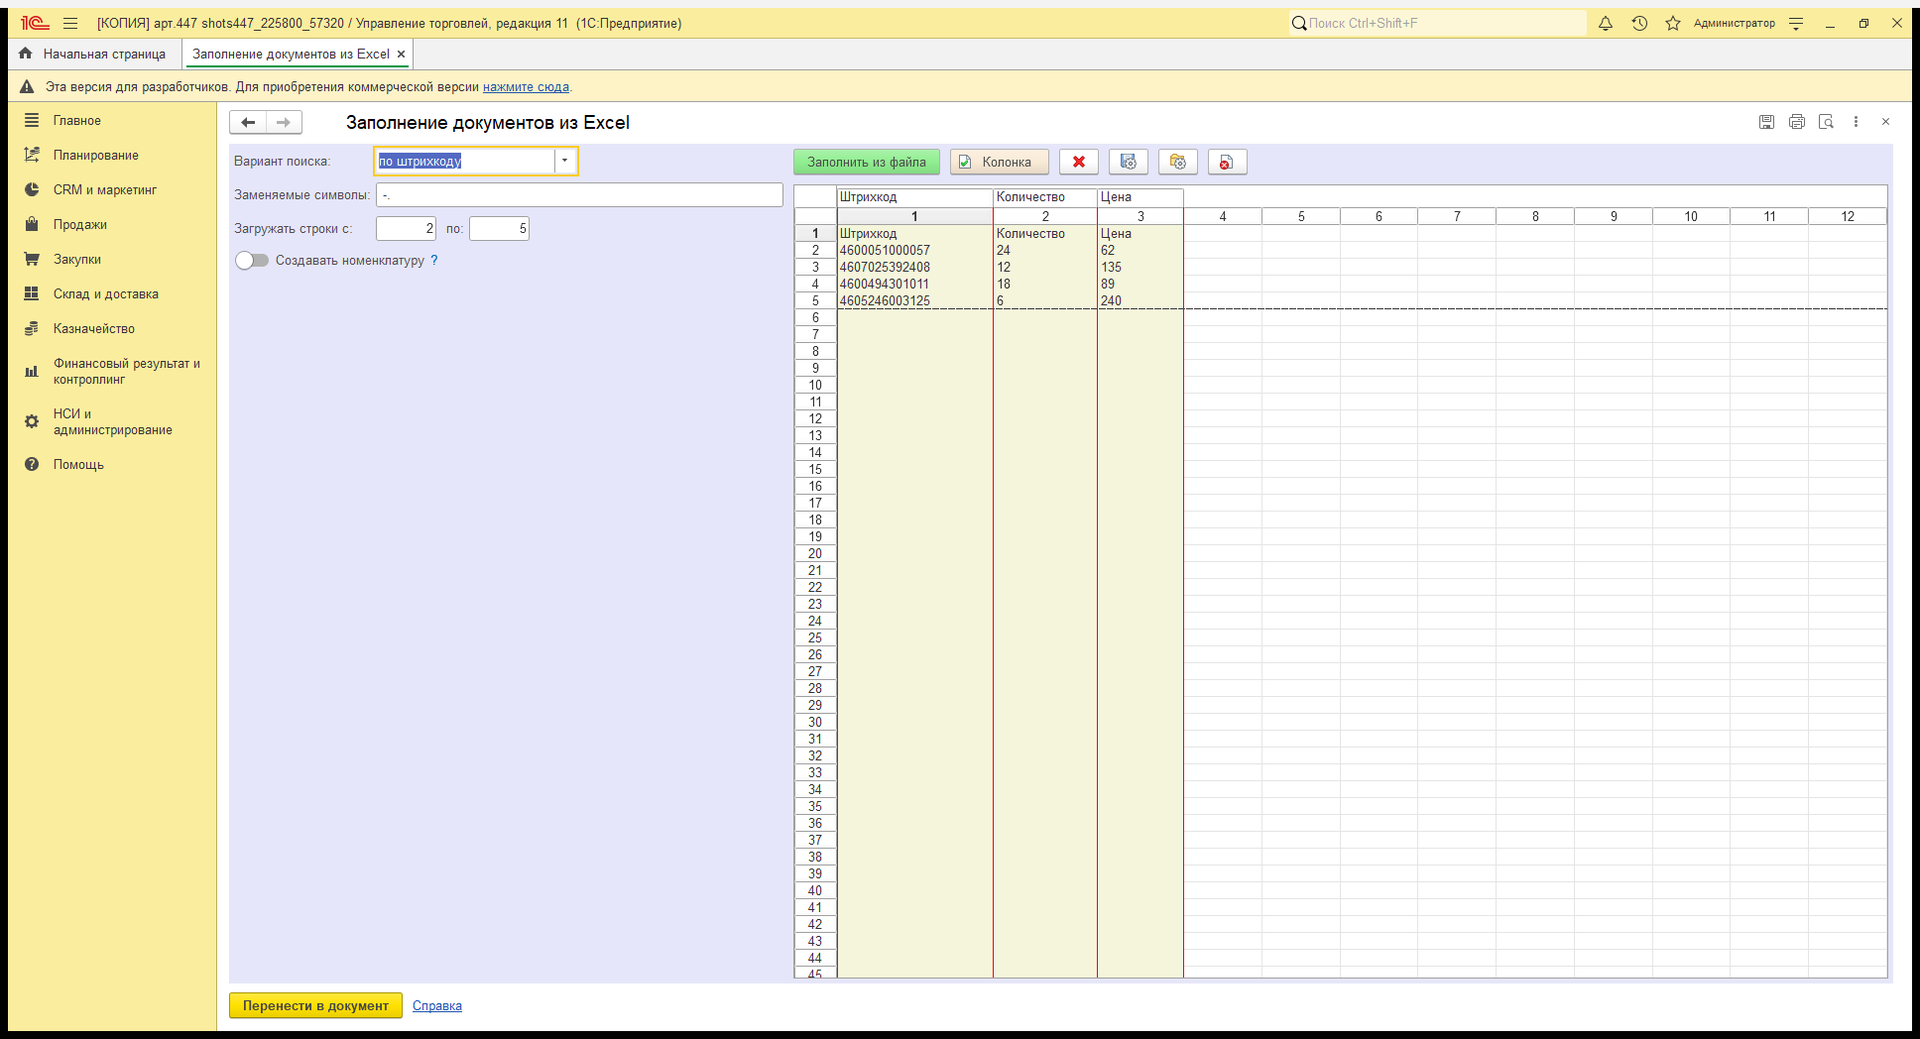Select the Цена cell with value 240

click(1140, 301)
